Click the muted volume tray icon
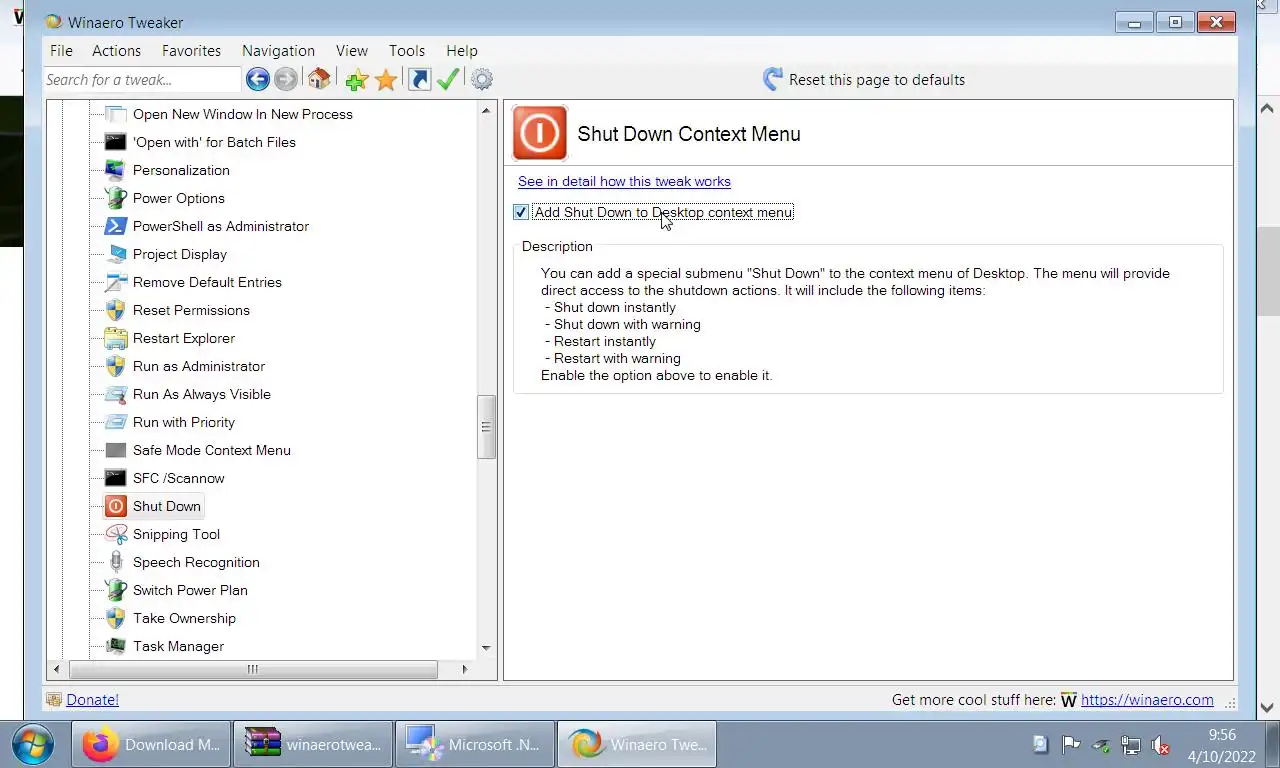This screenshot has height=768, width=1280. (x=1161, y=744)
